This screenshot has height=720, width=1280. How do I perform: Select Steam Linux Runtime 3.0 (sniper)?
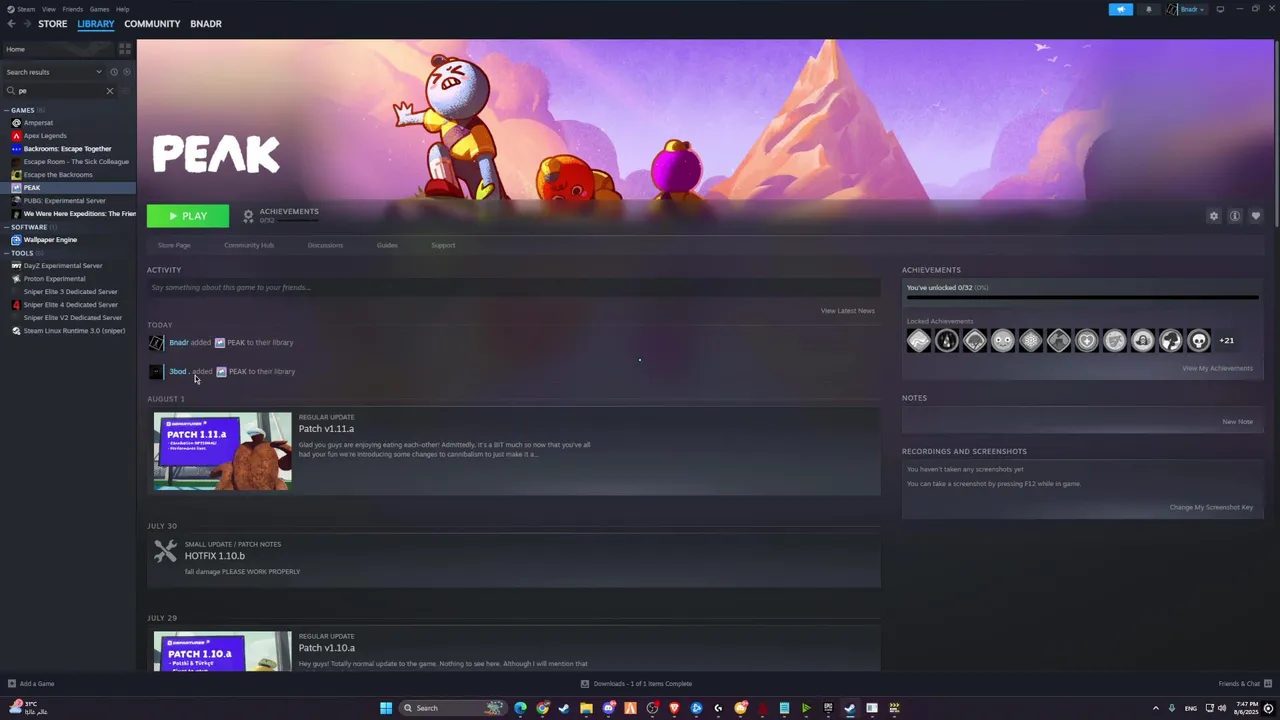click(x=74, y=331)
